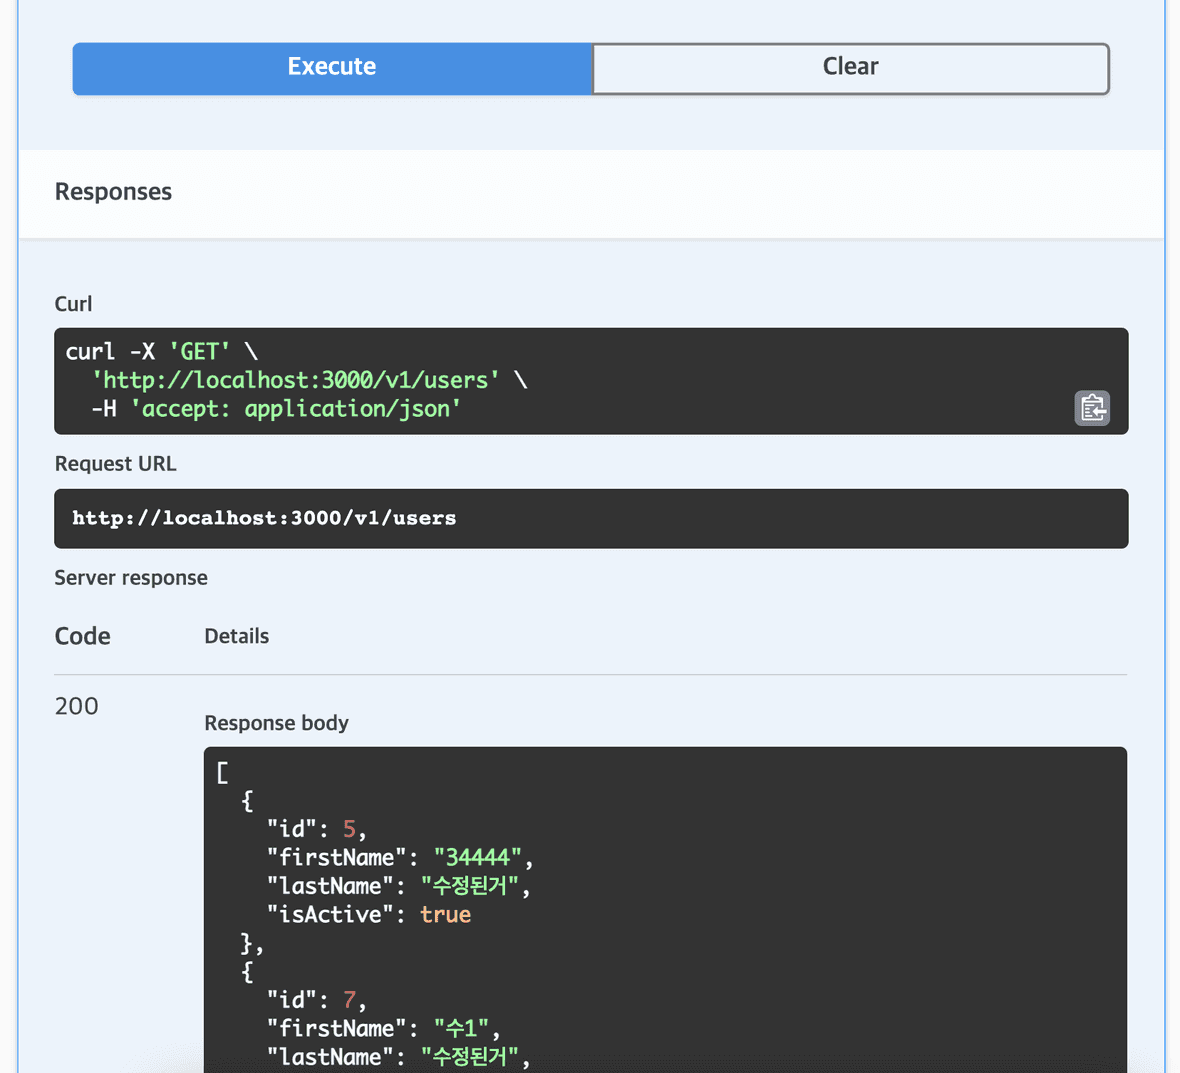Click the Response body label
The width and height of the screenshot is (1180, 1073).
276,722
